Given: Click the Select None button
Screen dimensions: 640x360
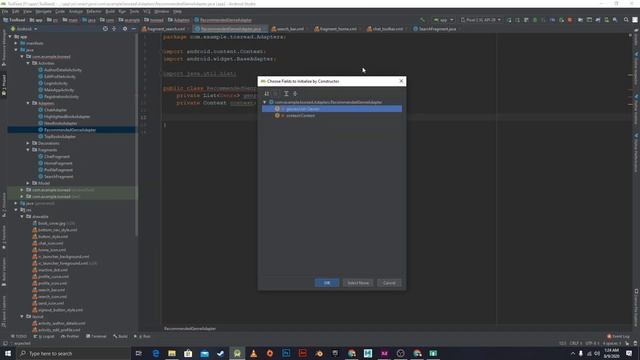Looking at the screenshot, I should [358, 283].
